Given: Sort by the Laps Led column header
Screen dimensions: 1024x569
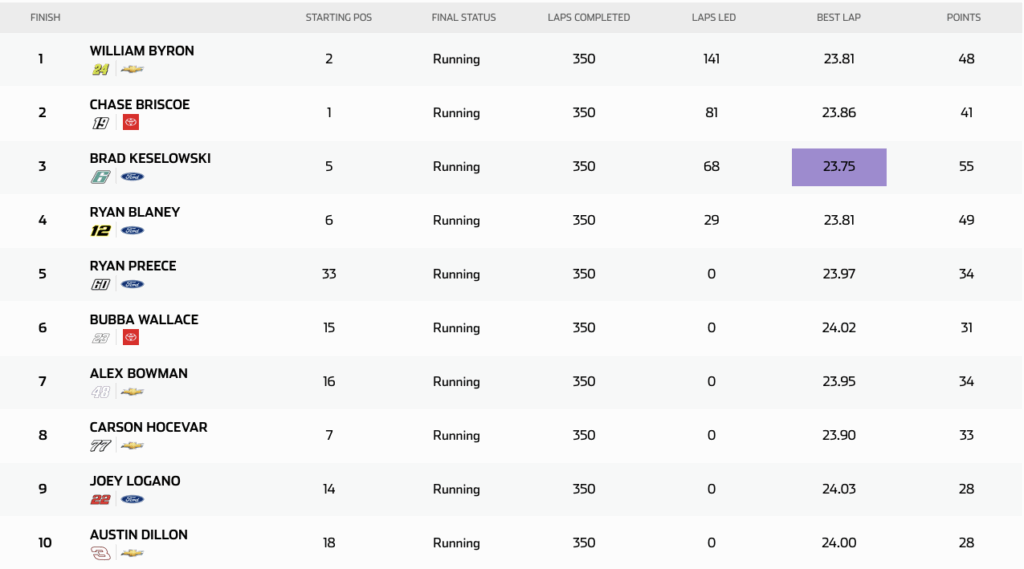Looking at the screenshot, I should click(x=713, y=17).
